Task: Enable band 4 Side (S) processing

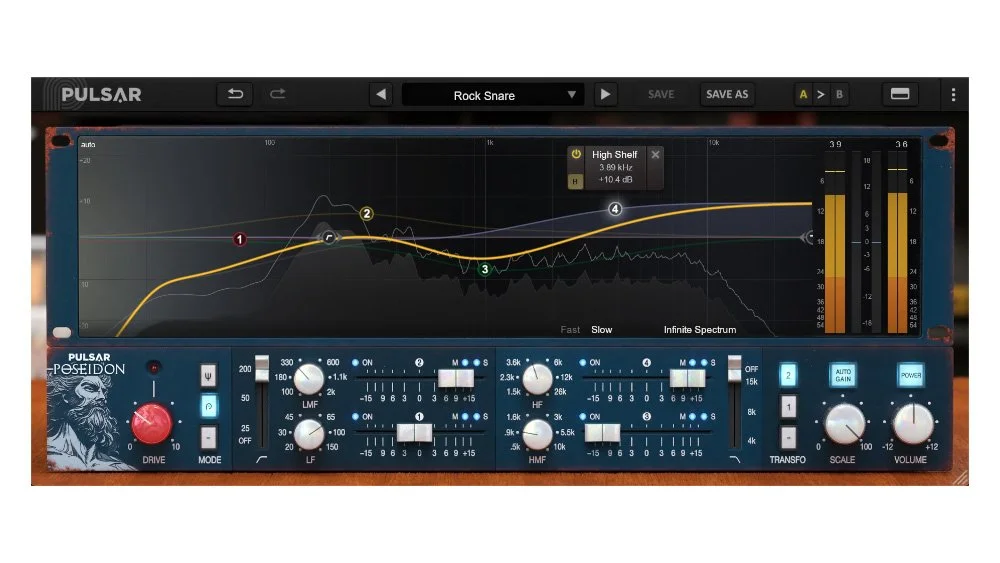Action: pyautogui.click(x=704, y=362)
